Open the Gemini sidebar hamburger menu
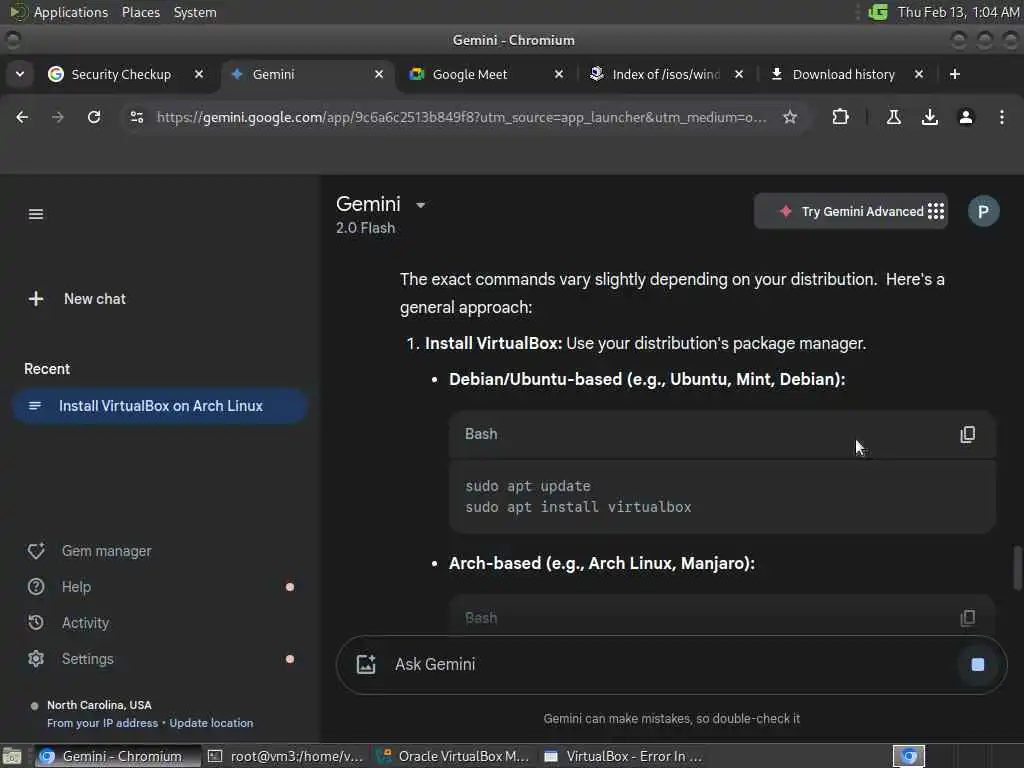The image size is (1024, 768). click(x=36, y=214)
